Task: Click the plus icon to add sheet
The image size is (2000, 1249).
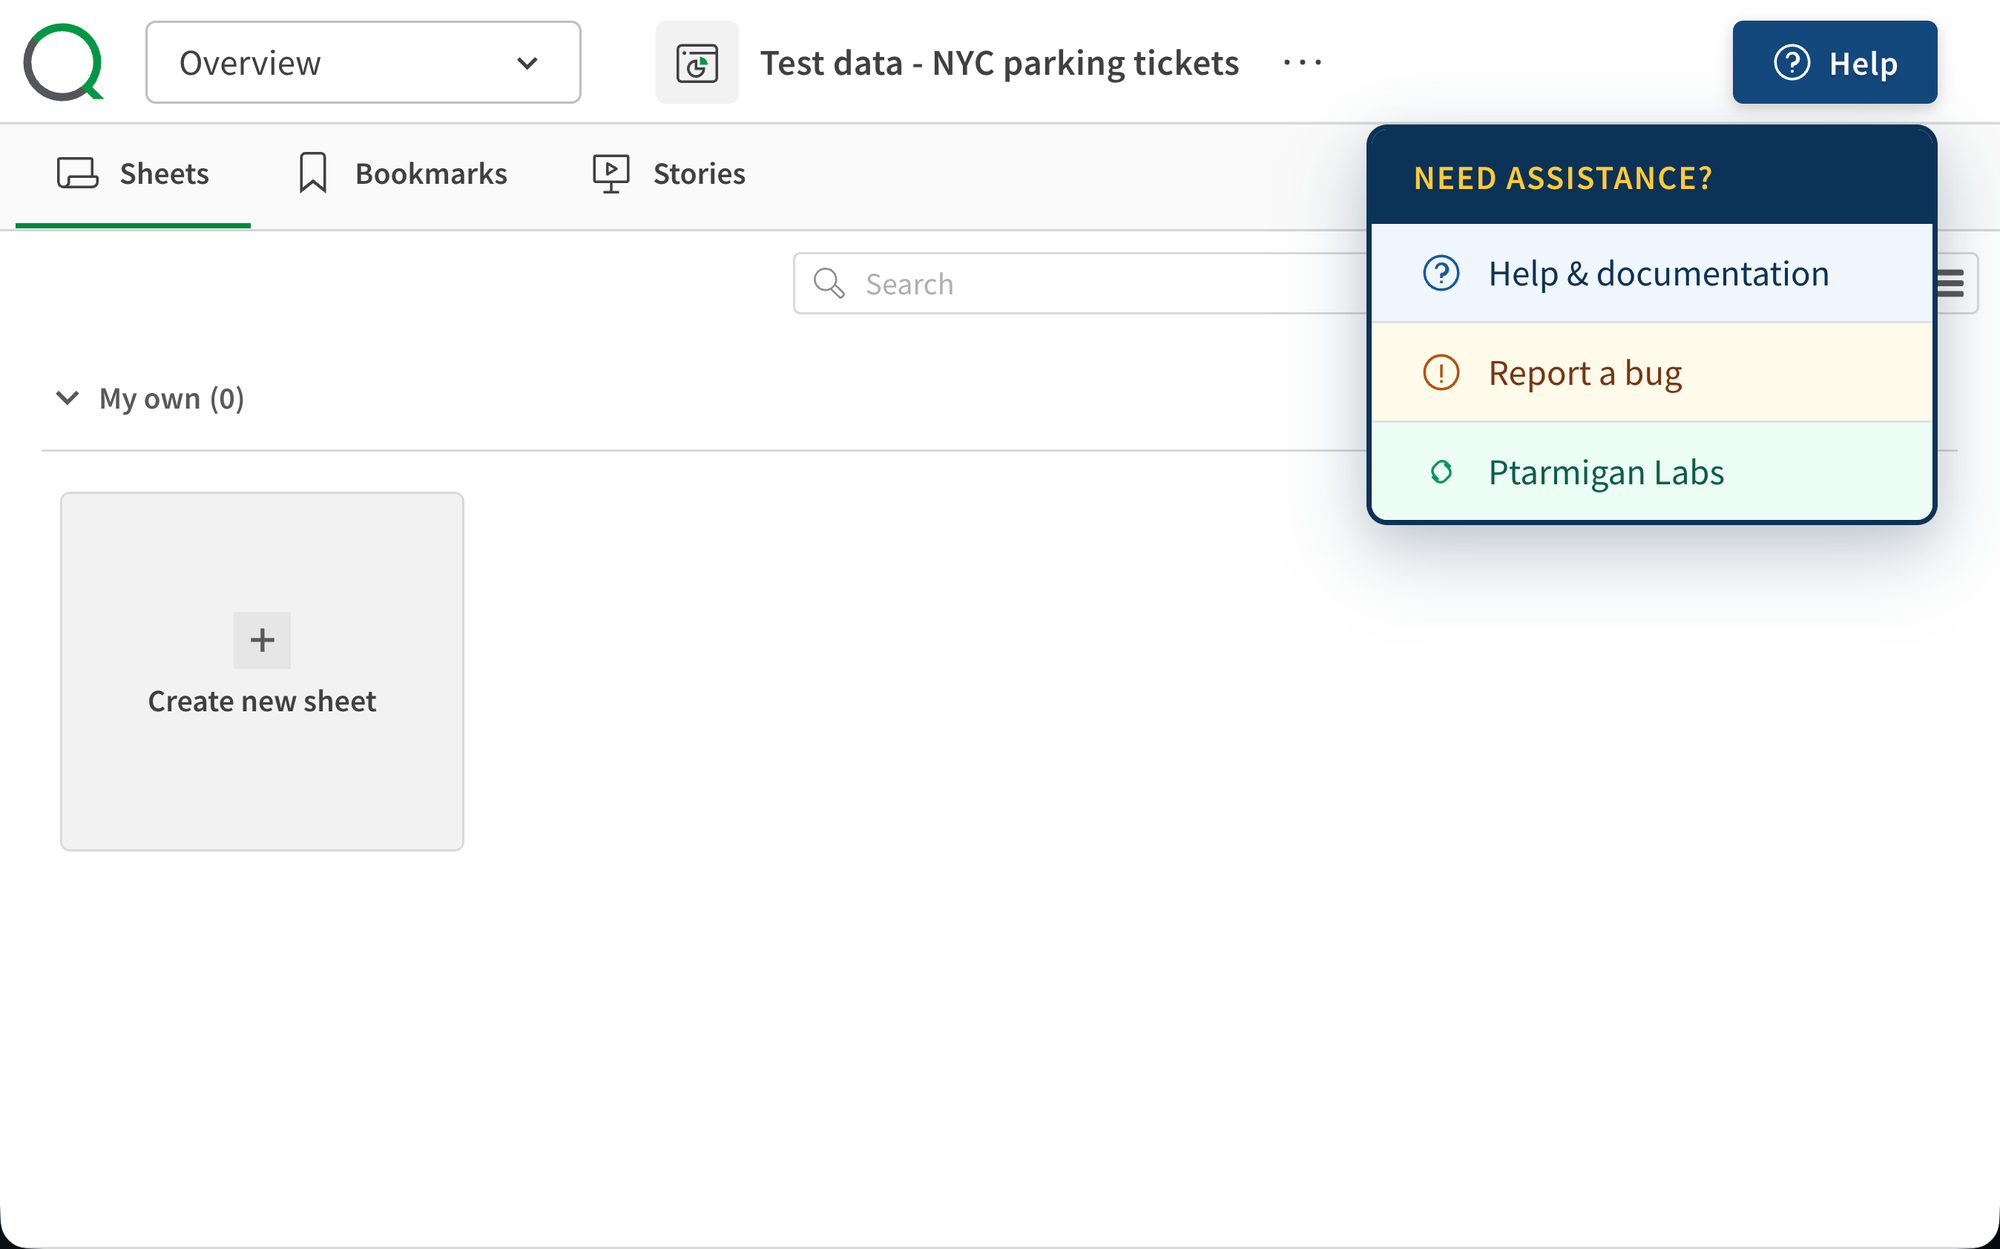Action: [x=262, y=640]
